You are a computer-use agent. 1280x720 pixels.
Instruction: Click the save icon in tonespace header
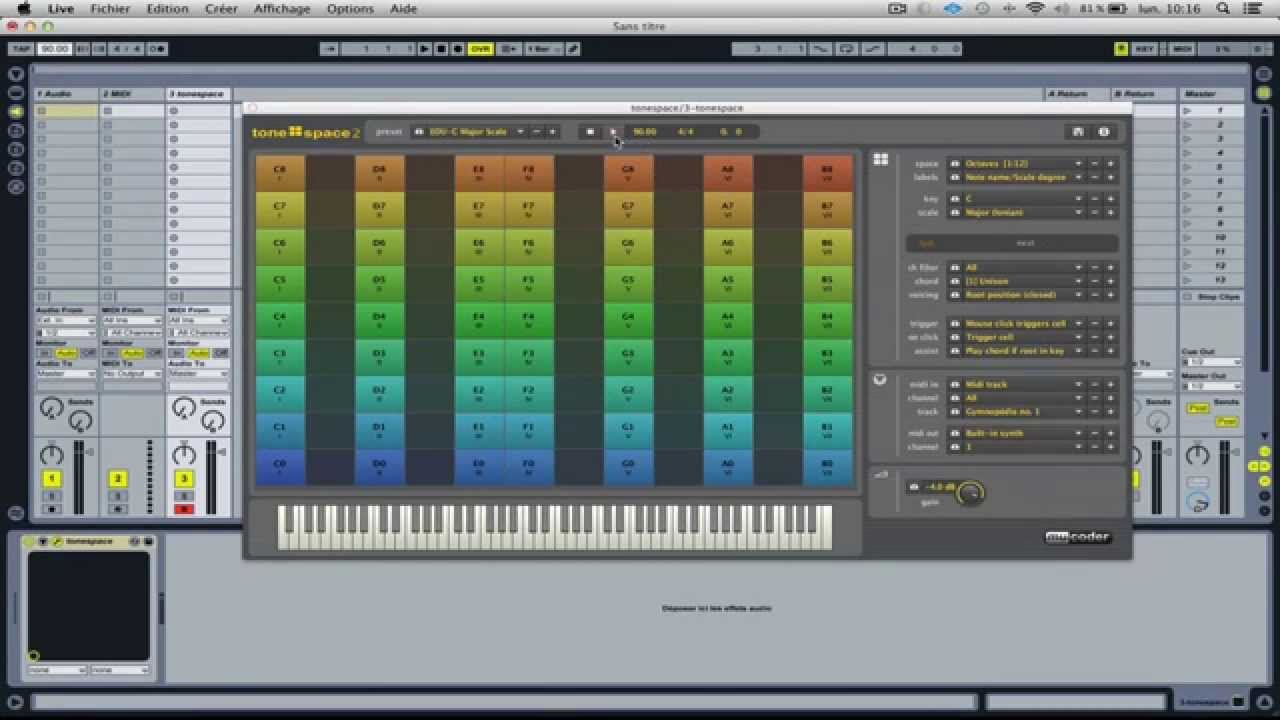(1078, 131)
